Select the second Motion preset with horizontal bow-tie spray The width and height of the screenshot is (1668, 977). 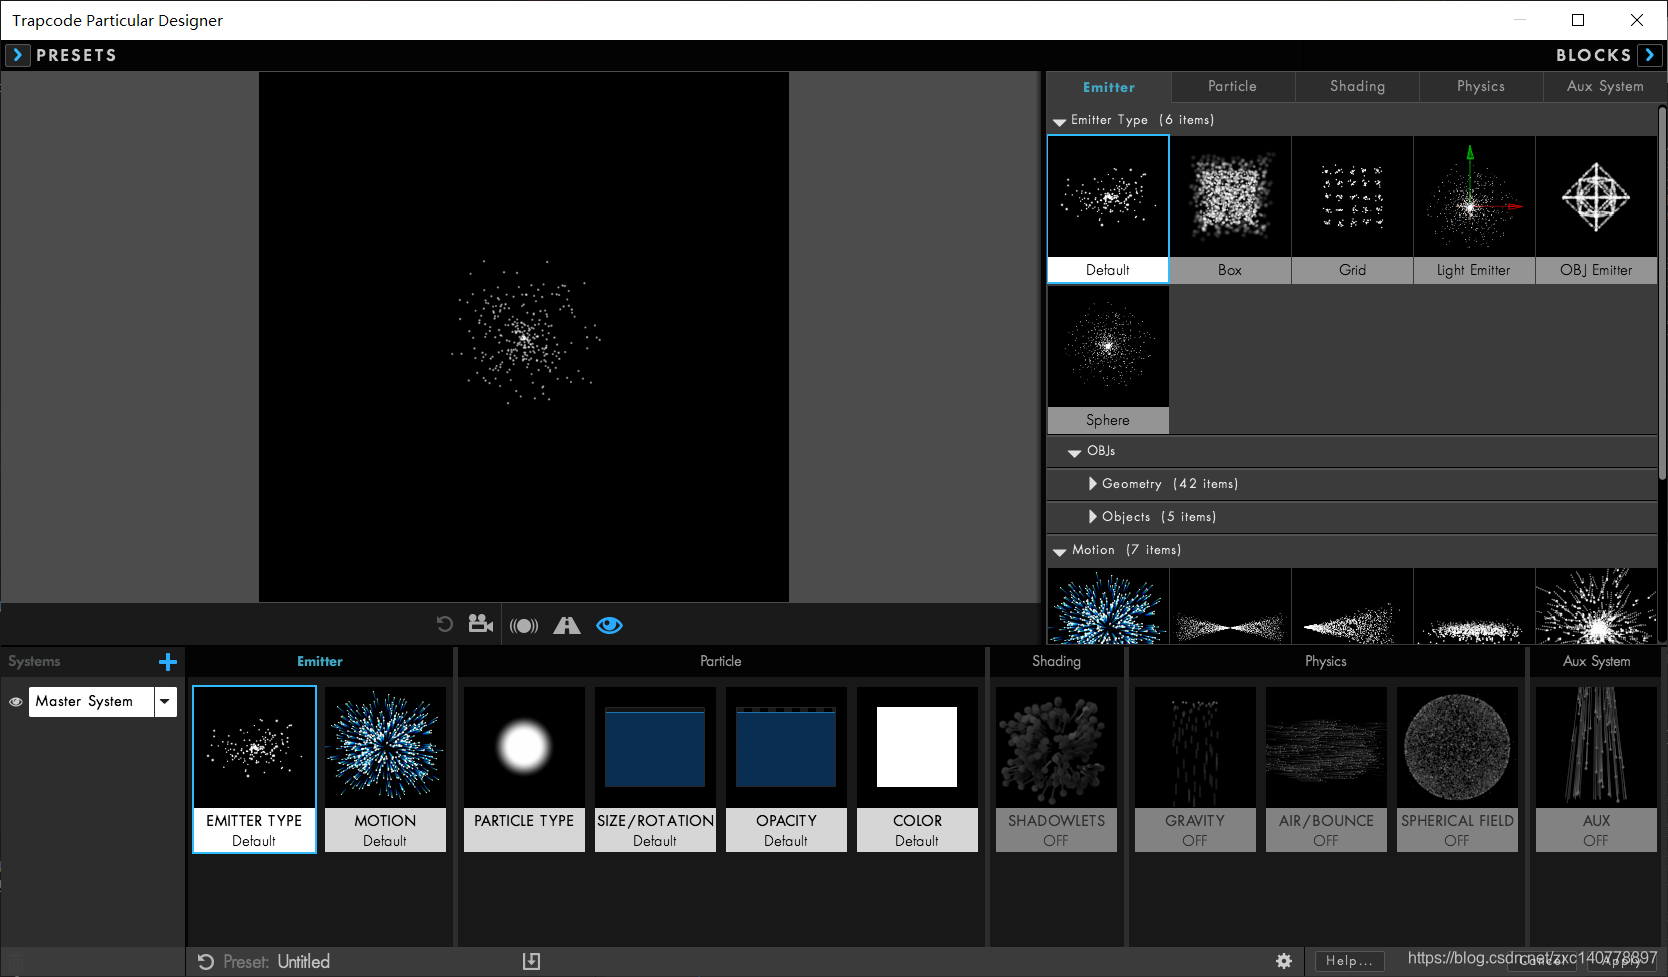coord(1230,606)
